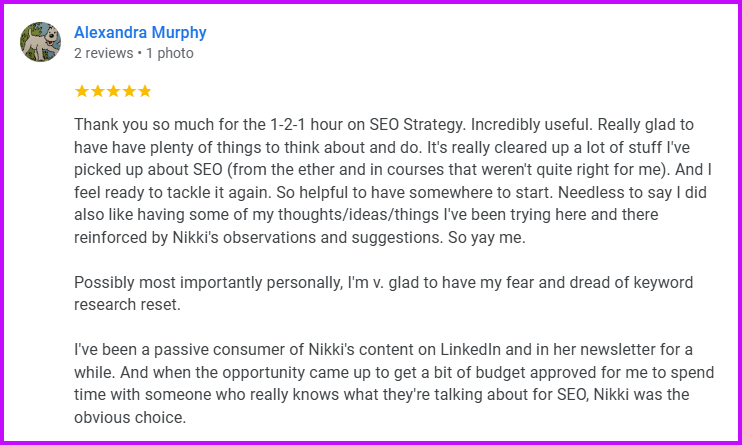Click the fourth star in the rating
Screen dimensions: 742x445
pos(128,91)
